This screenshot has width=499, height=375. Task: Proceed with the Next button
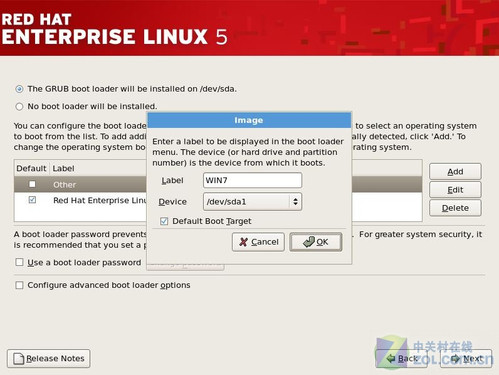click(466, 359)
